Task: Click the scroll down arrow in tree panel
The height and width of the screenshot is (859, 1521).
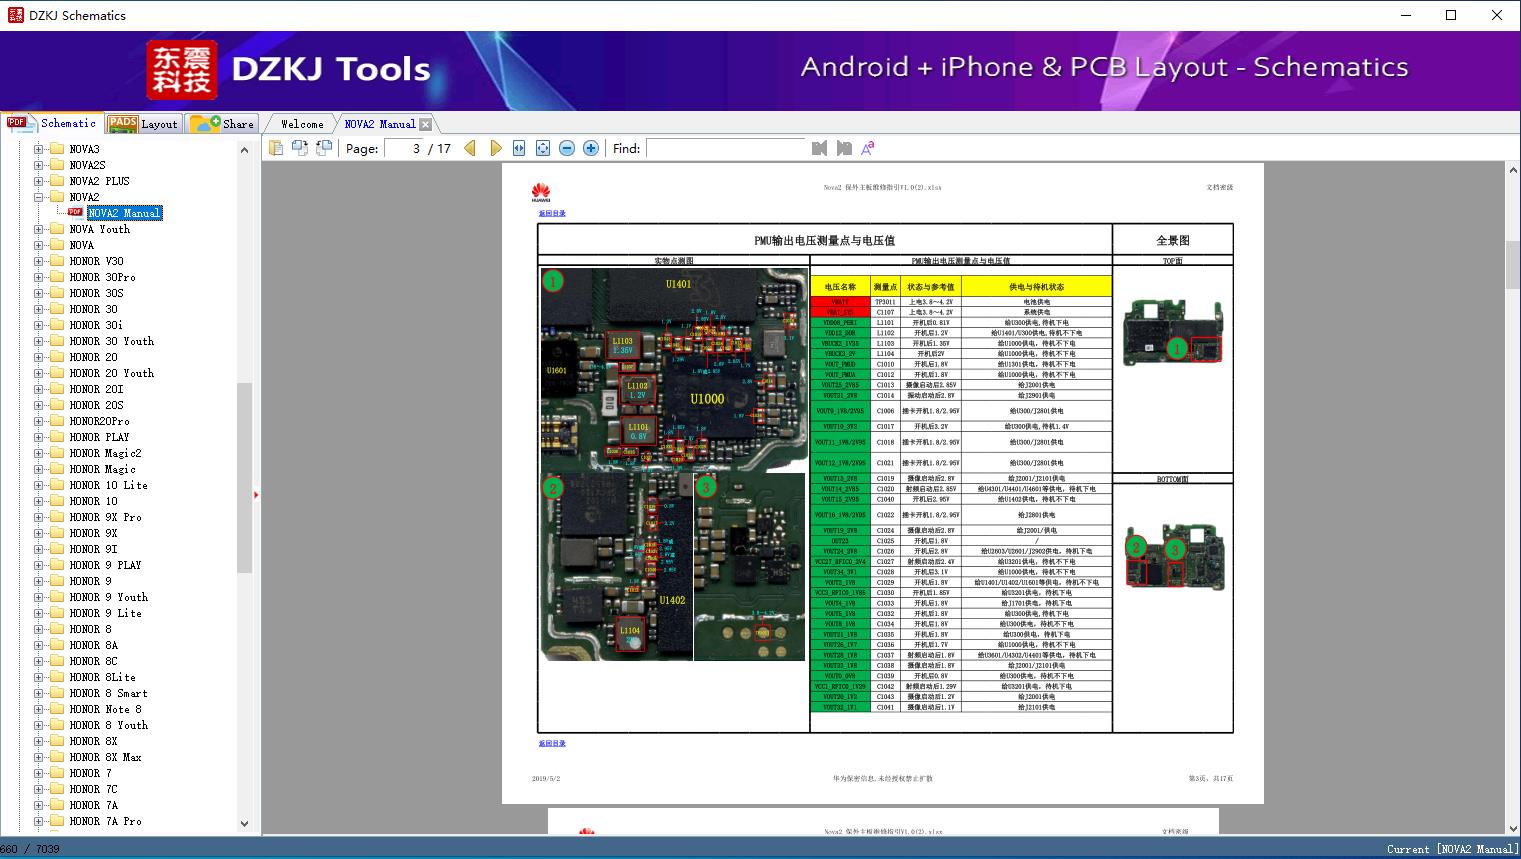Action: click(x=244, y=824)
